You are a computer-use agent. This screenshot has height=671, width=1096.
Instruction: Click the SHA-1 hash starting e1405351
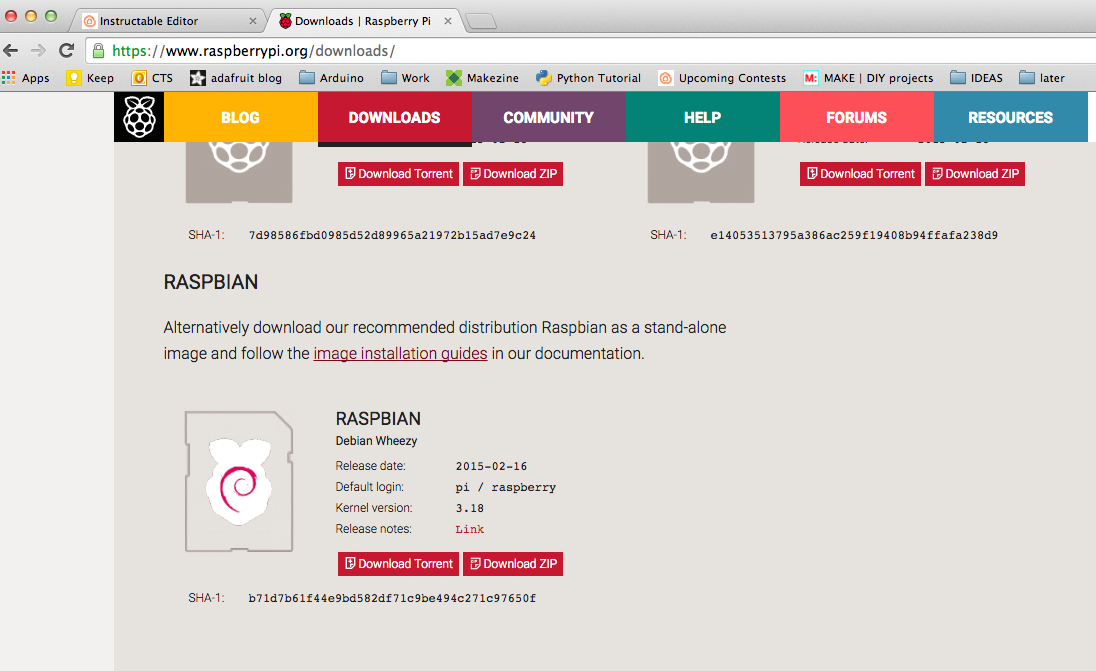tap(854, 236)
